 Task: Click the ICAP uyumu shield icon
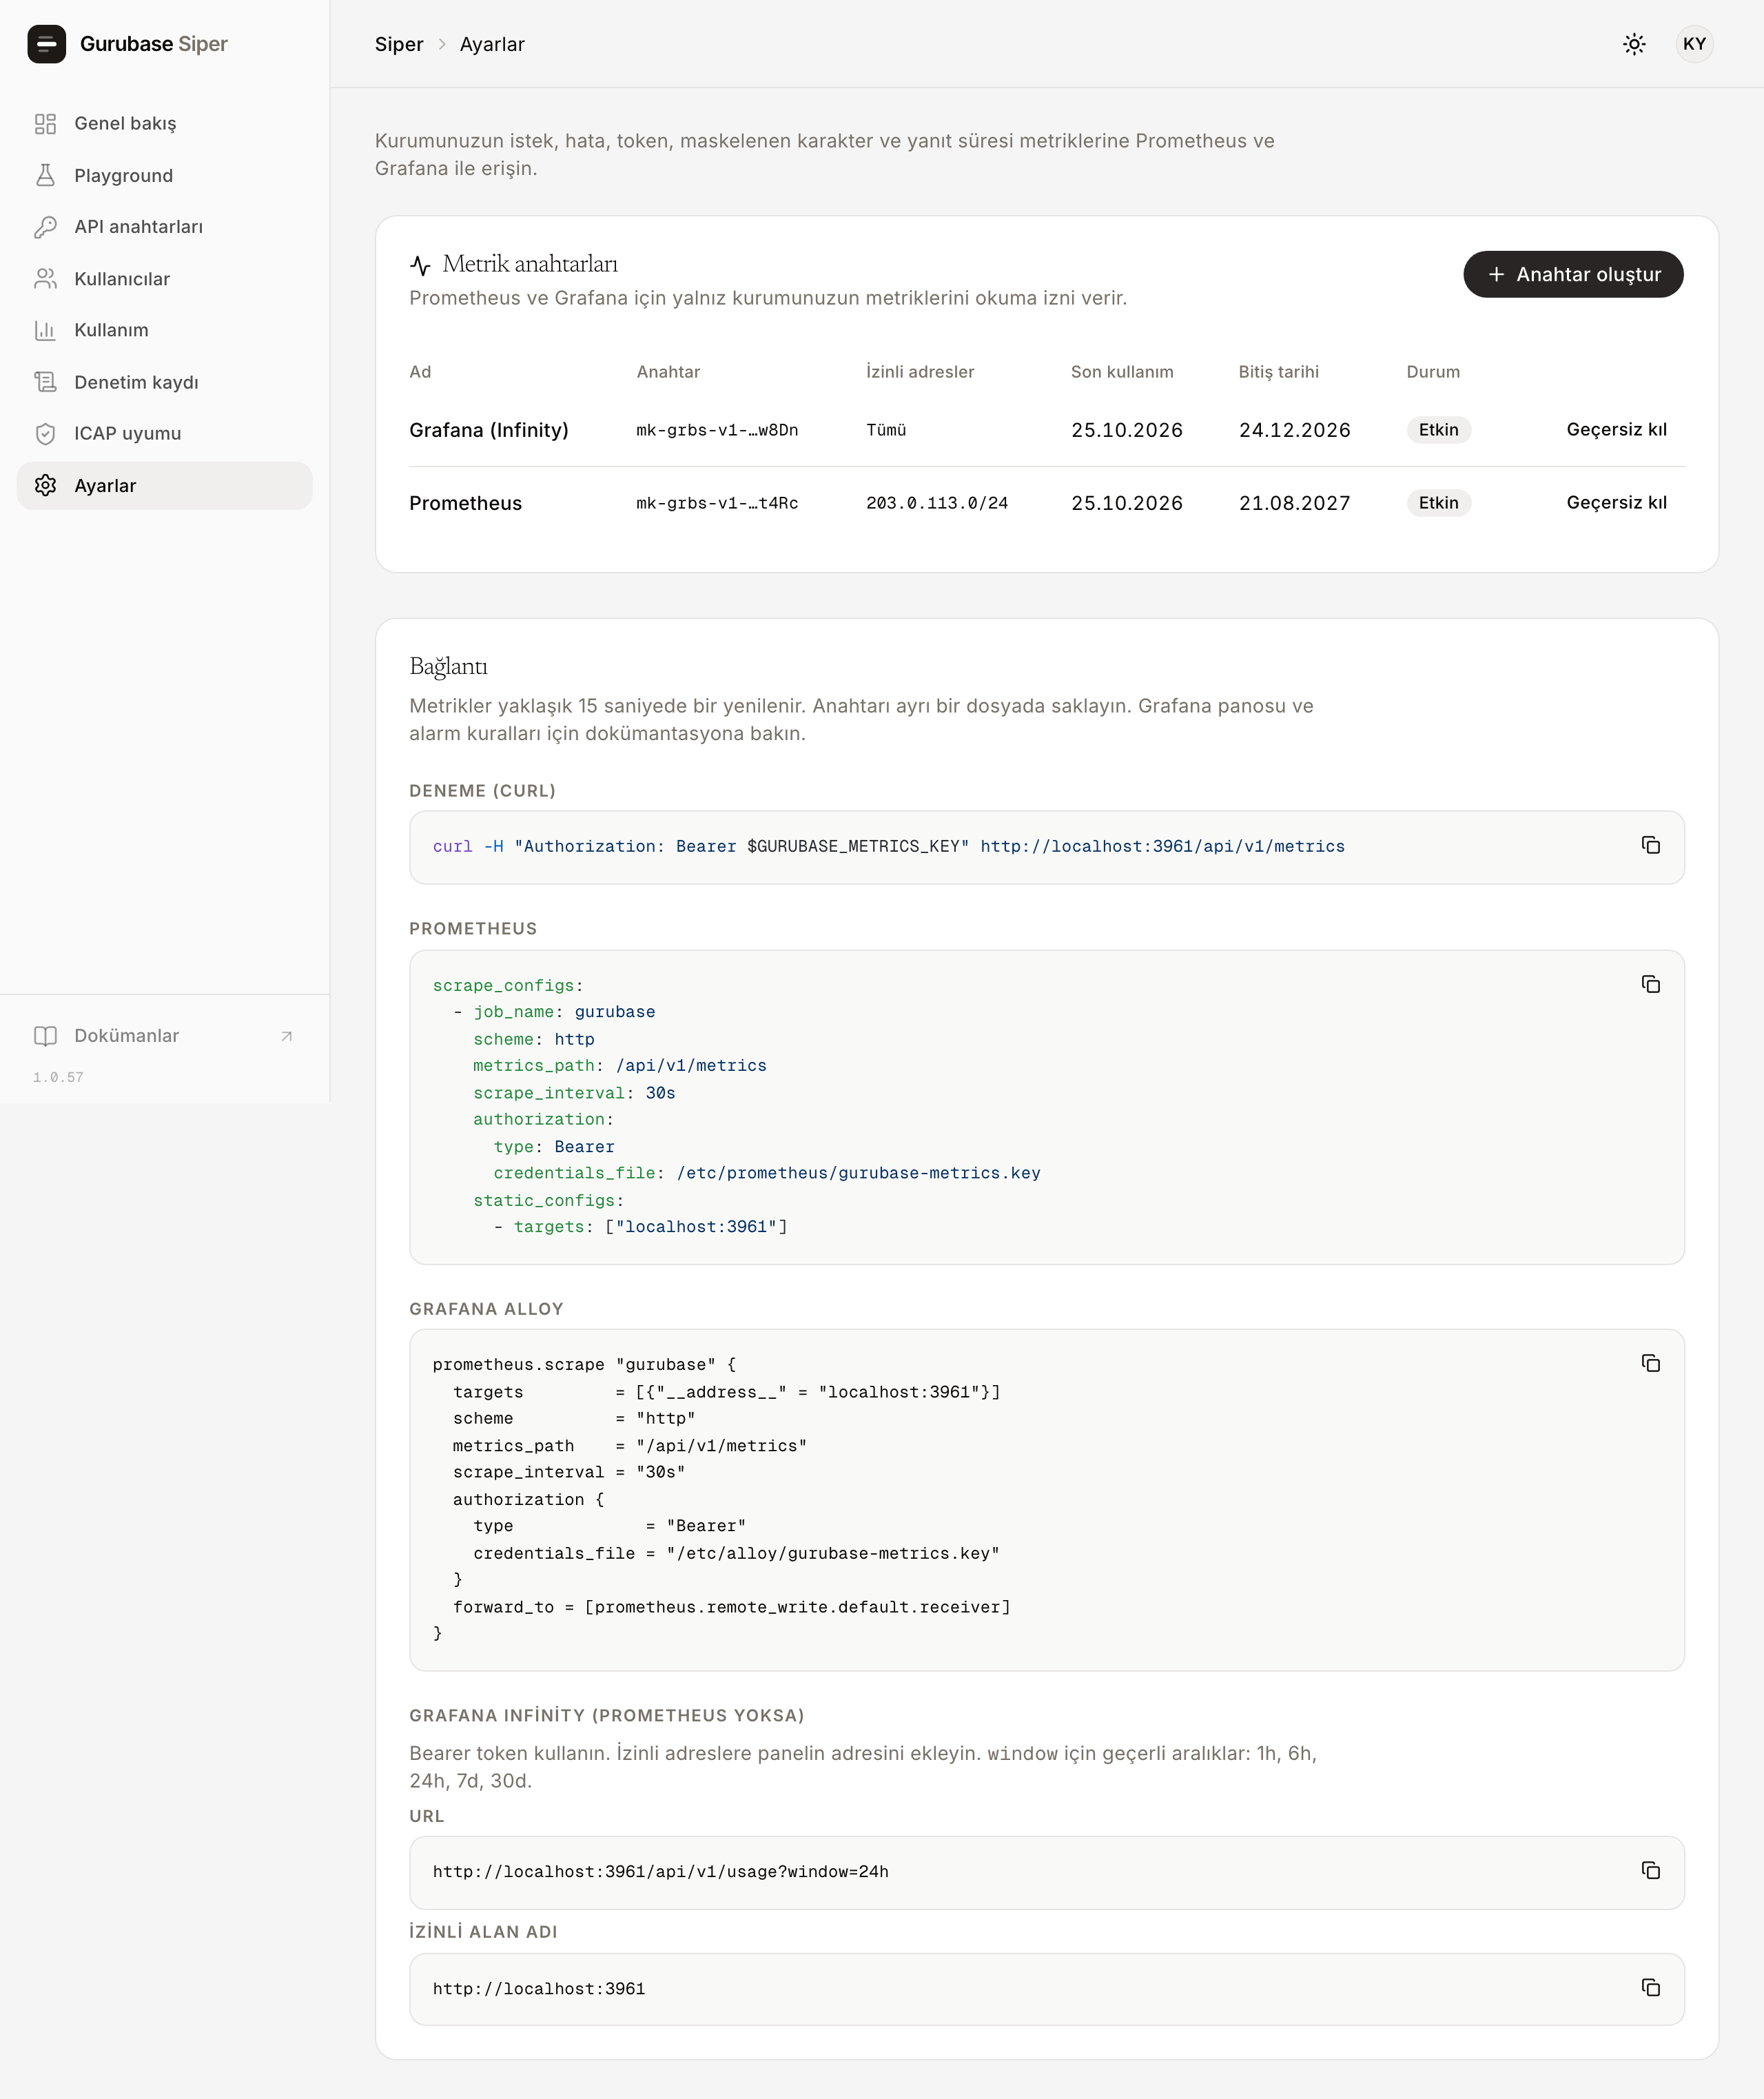tap(45, 433)
